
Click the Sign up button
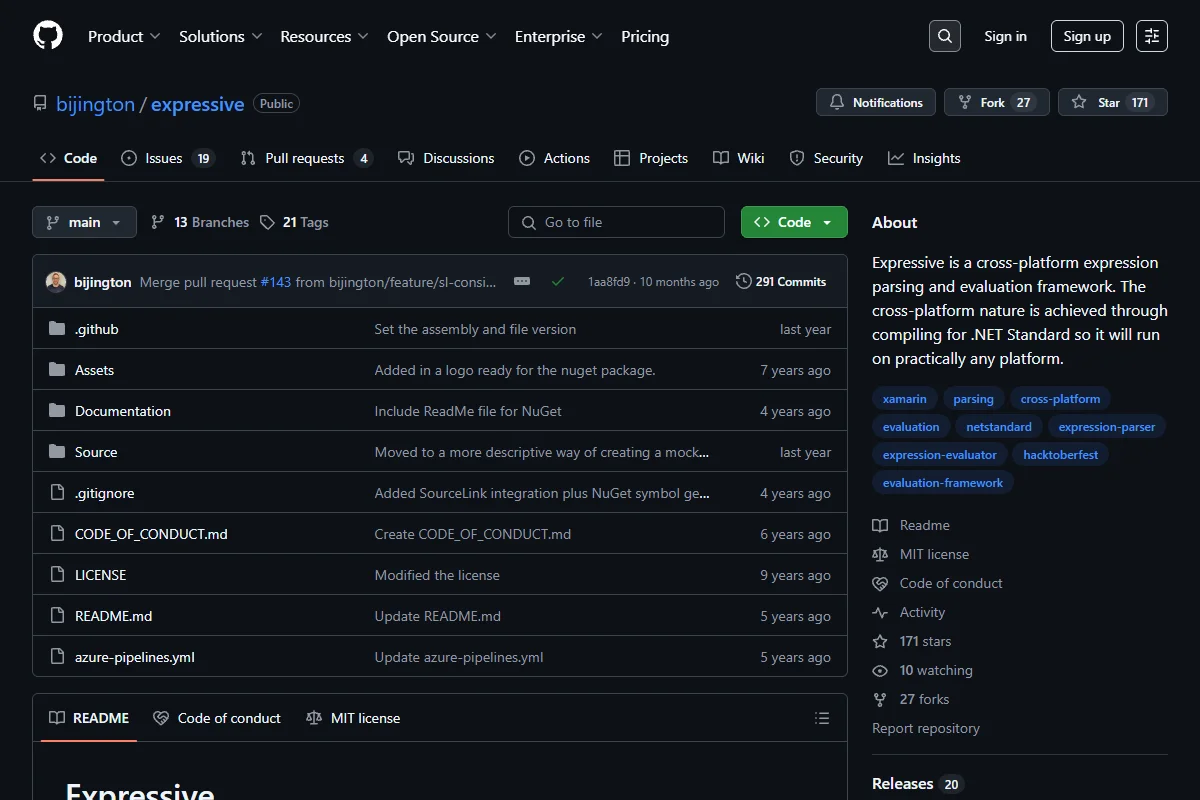coord(1087,36)
